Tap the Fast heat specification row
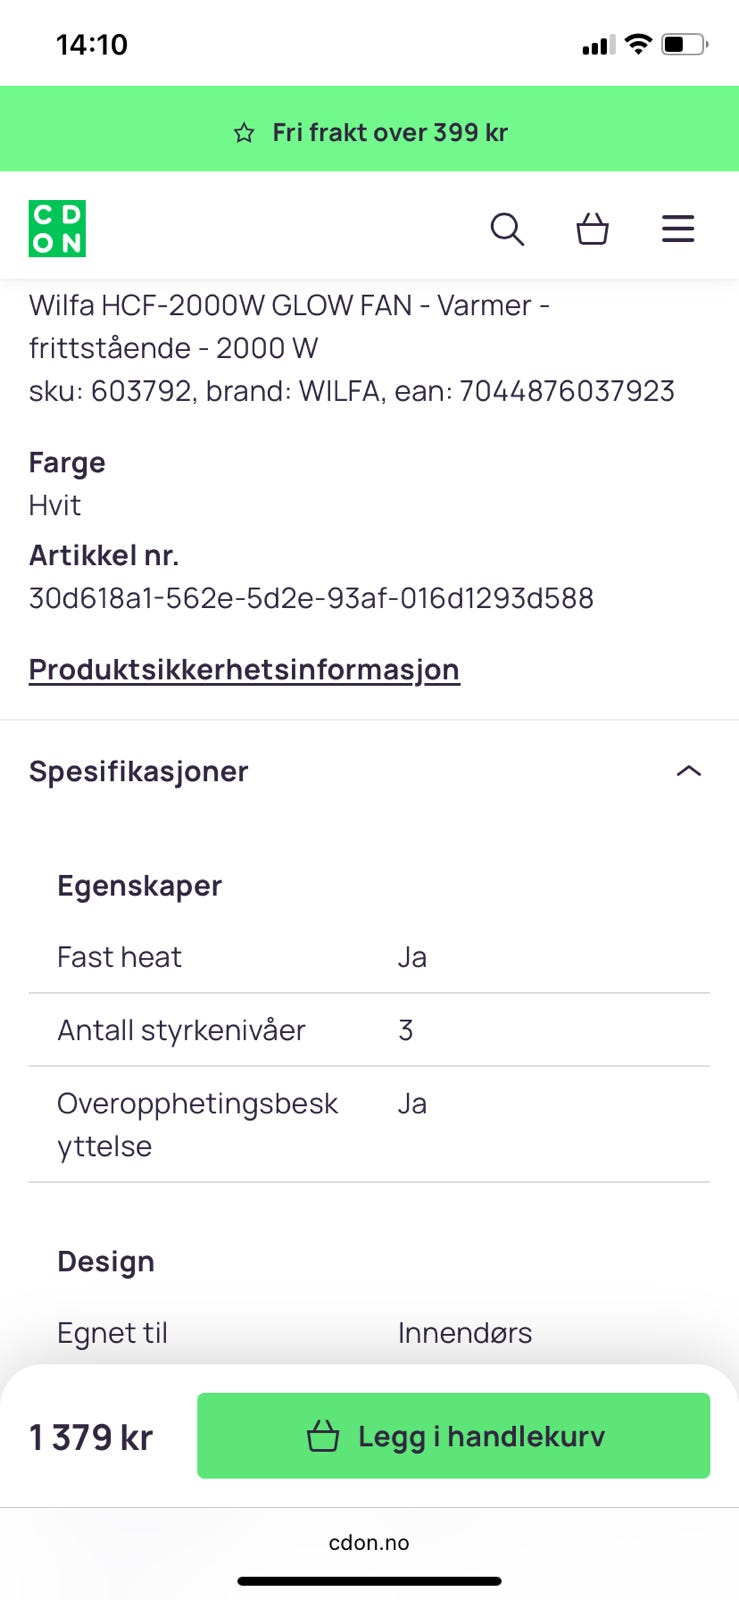Screen dimensions: 739x1600 point(369,957)
